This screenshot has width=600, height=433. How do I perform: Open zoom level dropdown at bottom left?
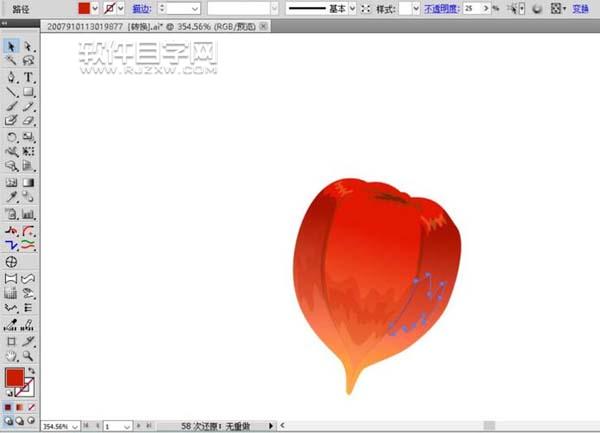click(x=76, y=426)
